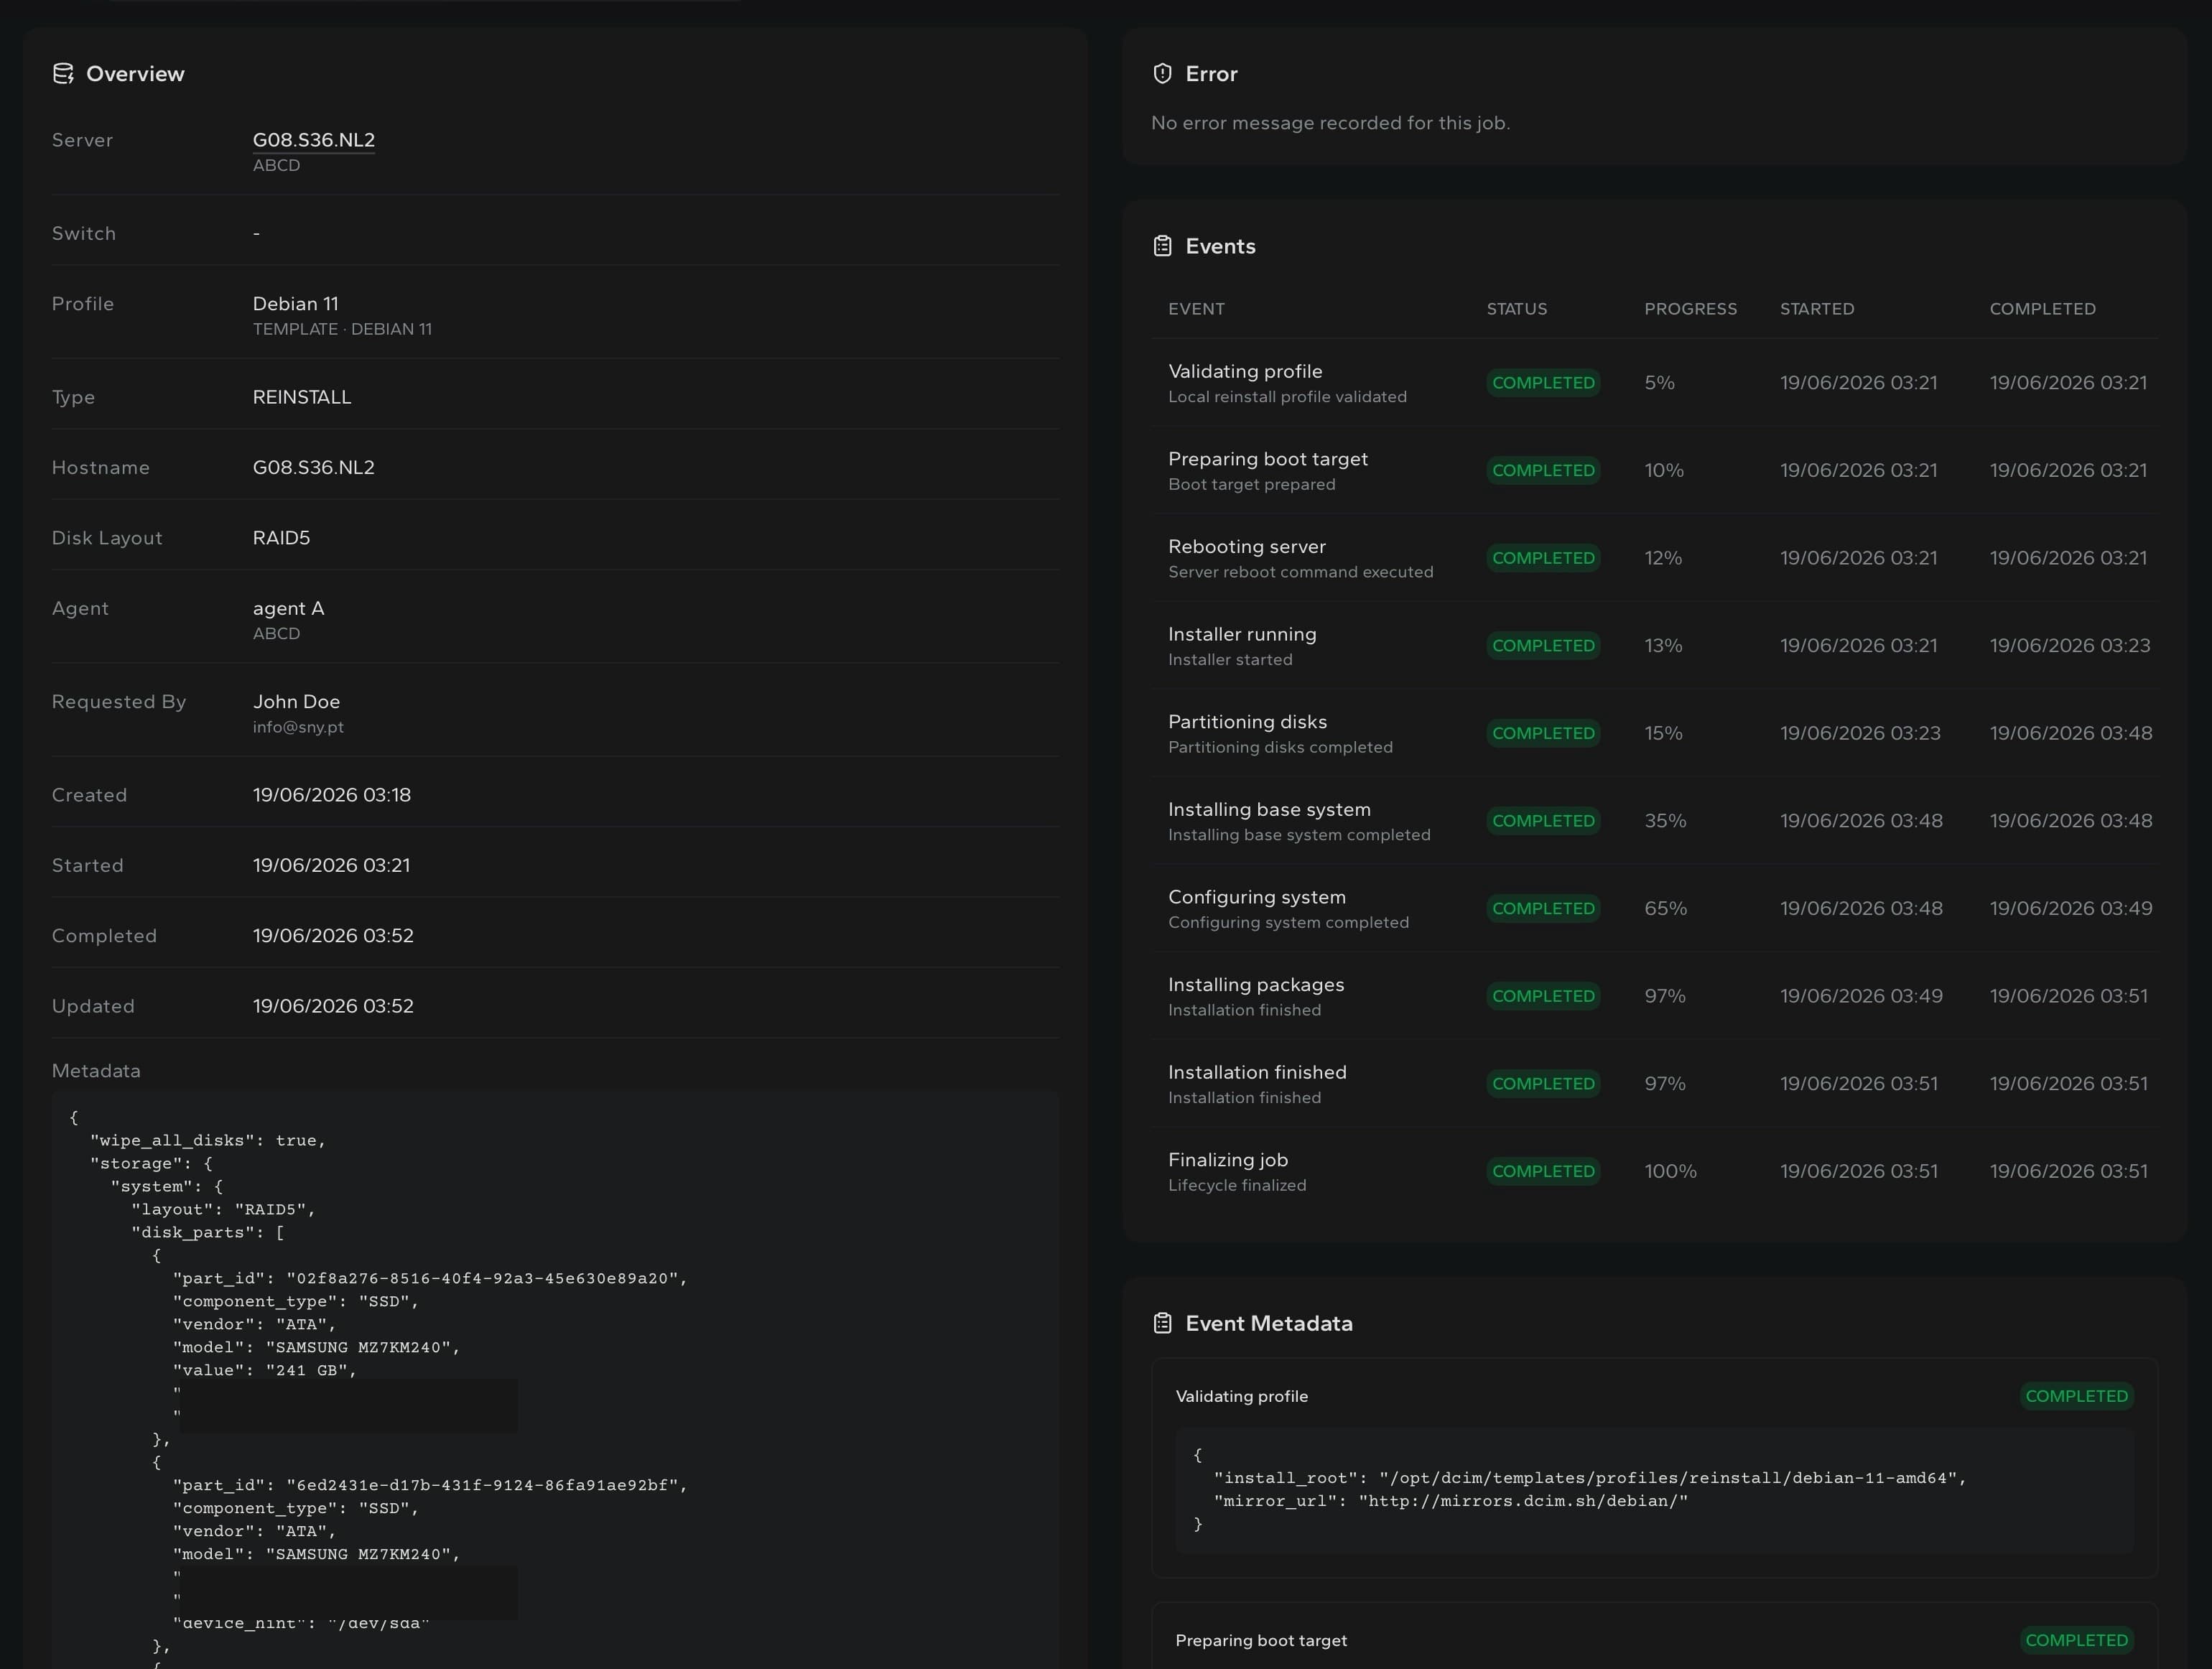This screenshot has width=2212, height=1669.
Task: Click the Partitioning disks completed time 03:48
Action: coord(2070,733)
